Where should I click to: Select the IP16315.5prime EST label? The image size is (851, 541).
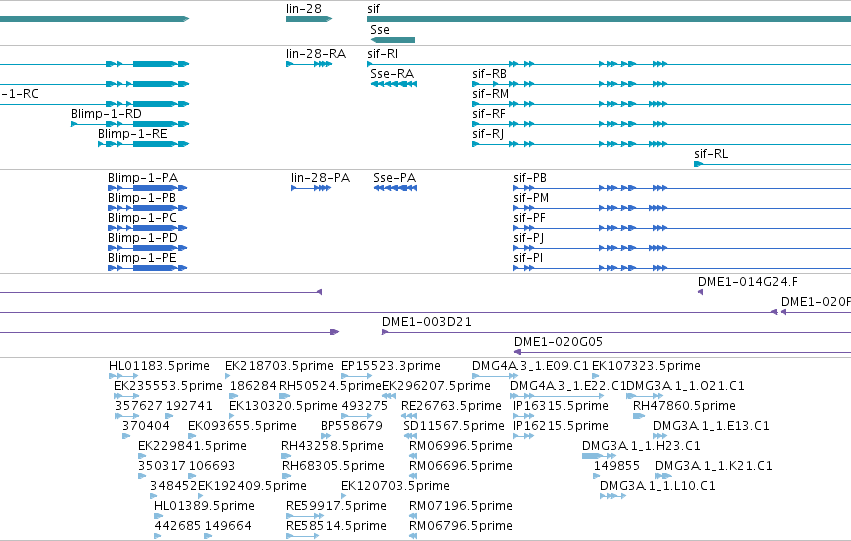tap(561, 406)
